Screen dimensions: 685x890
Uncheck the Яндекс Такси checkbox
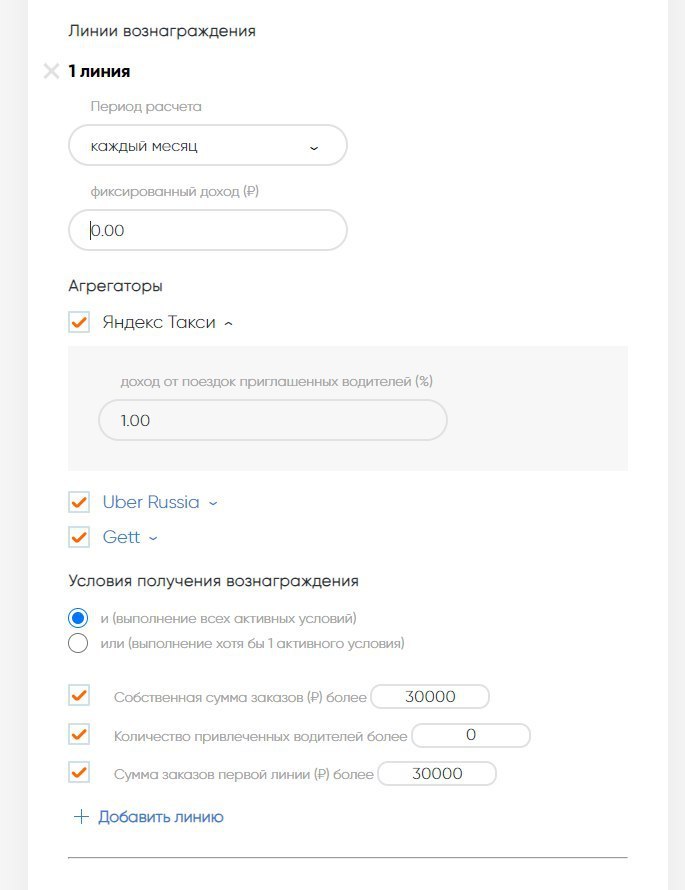(x=79, y=322)
